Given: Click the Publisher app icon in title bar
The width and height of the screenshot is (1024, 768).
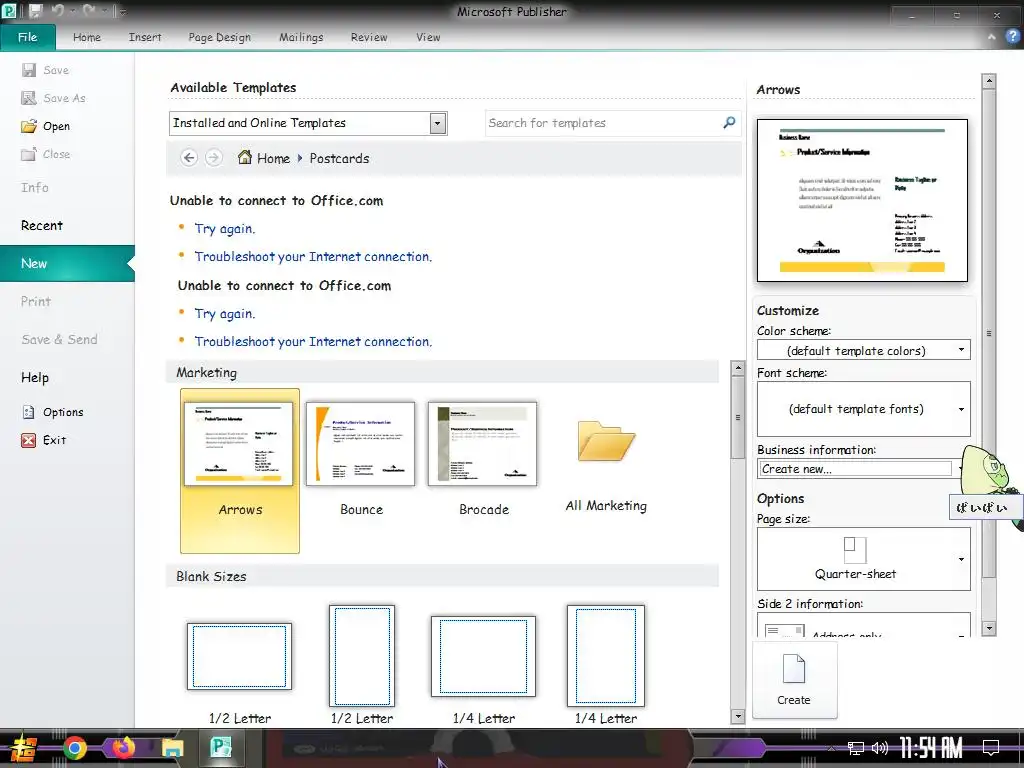Looking at the screenshot, I should (x=10, y=11).
